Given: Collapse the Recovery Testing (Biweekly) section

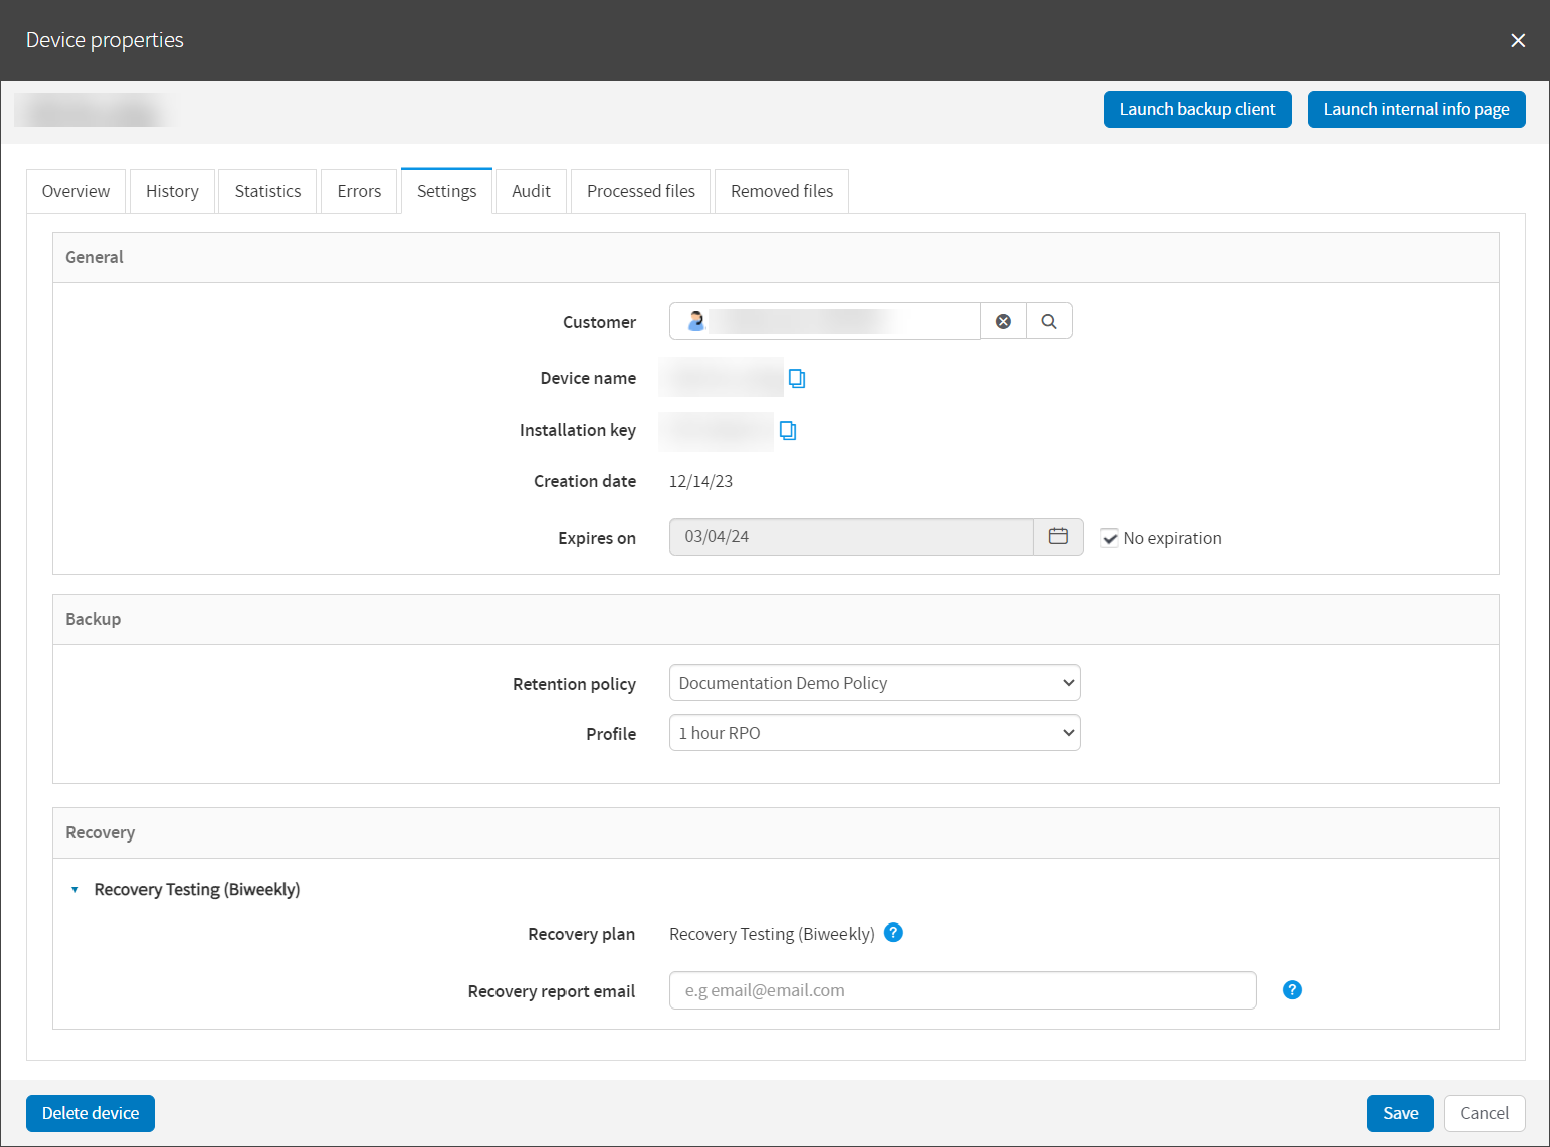Looking at the screenshot, I should [x=75, y=890].
